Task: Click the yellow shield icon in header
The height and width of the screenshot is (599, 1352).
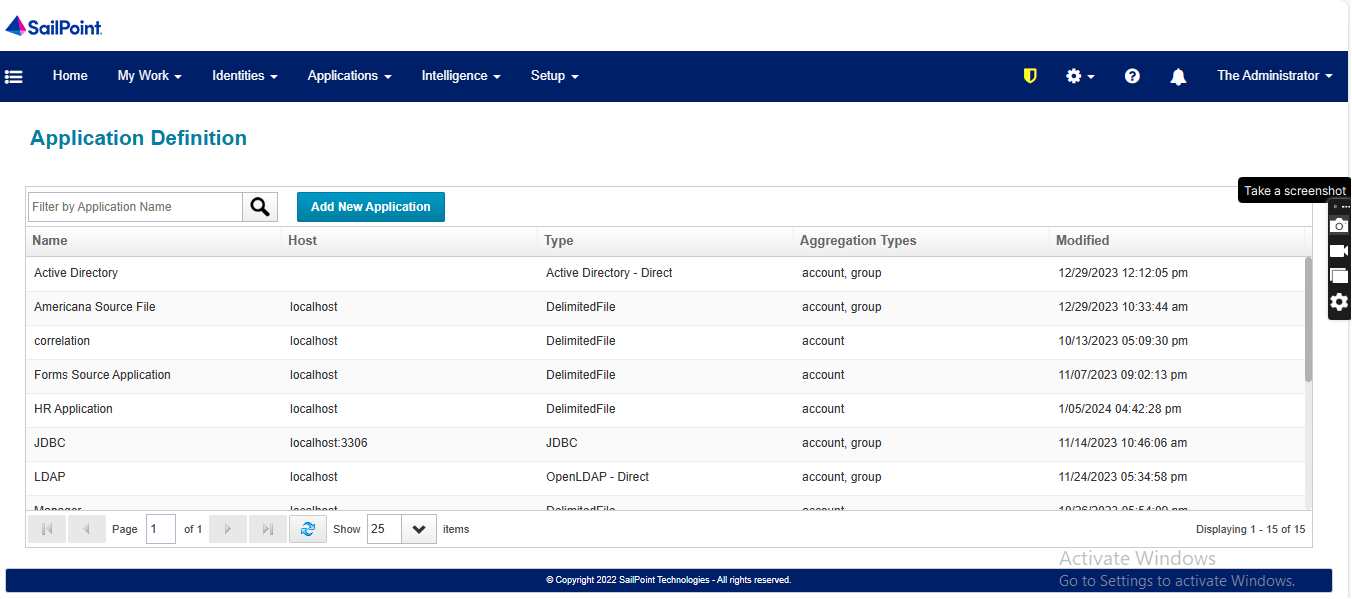Action: point(1030,76)
